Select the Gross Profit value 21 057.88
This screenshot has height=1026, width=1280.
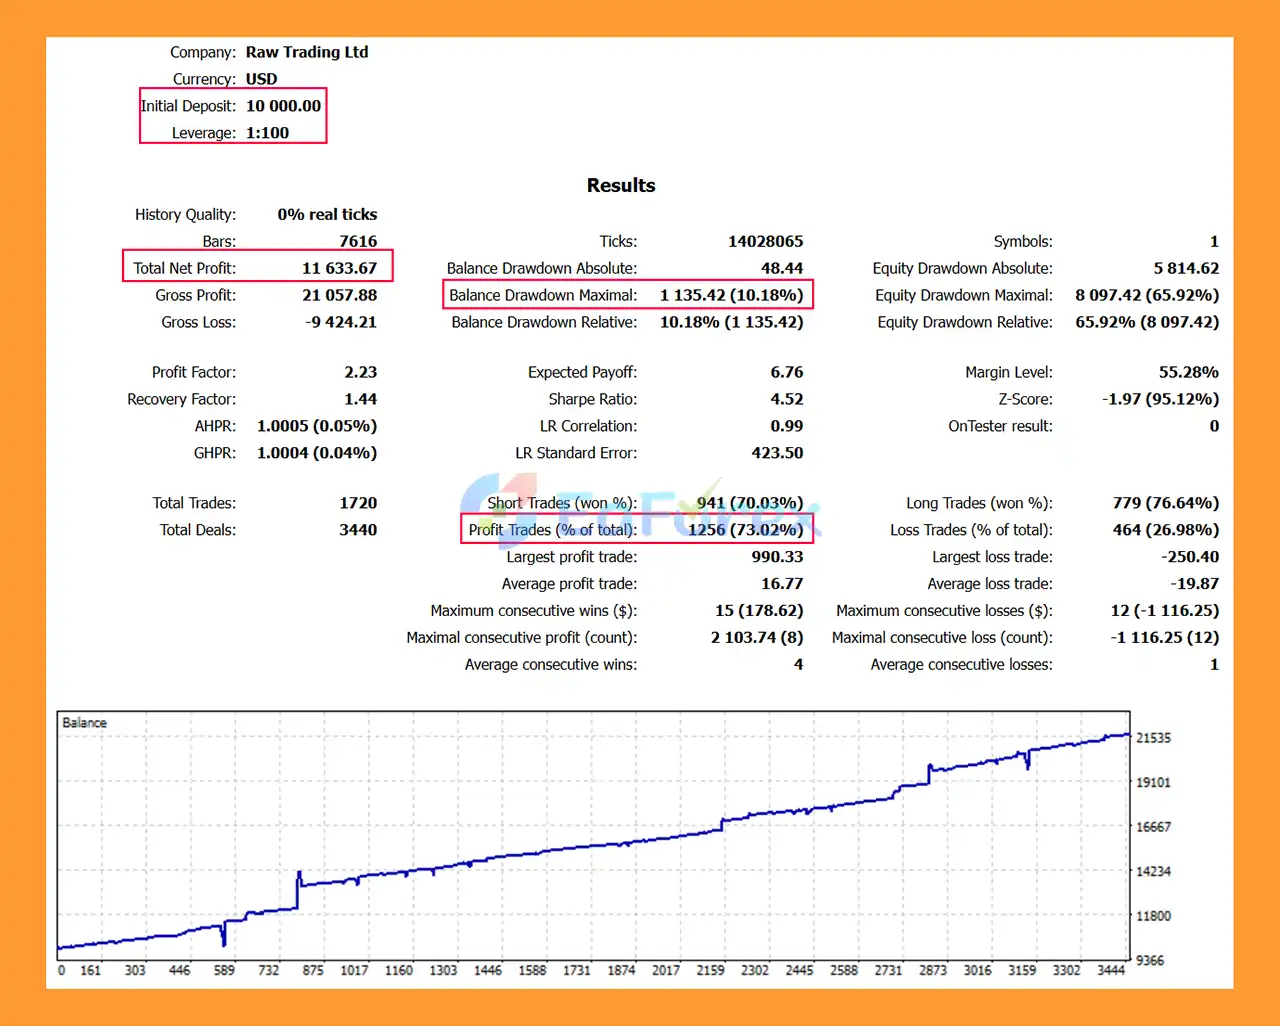[339, 295]
